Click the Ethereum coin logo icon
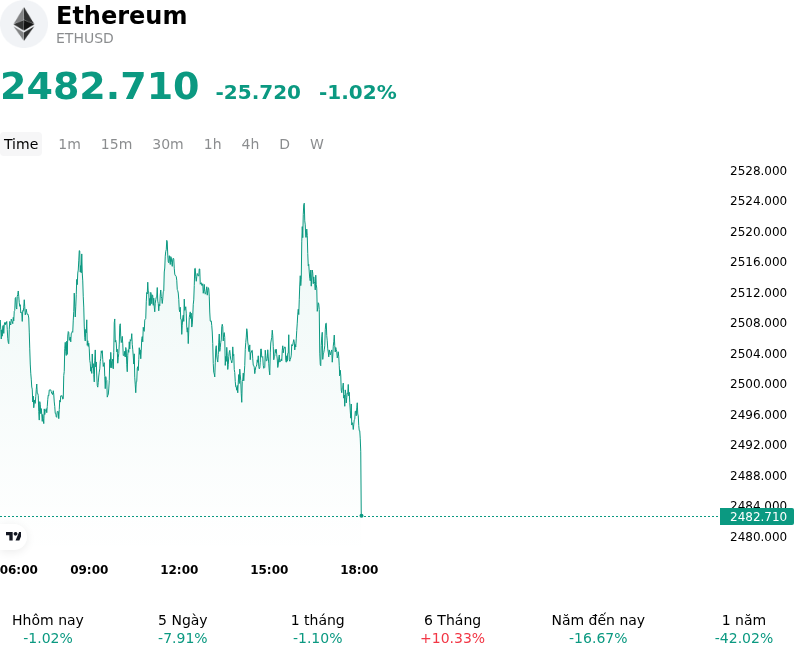Image resolution: width=800 pixels, height=658 pixels. click(23, 24)
